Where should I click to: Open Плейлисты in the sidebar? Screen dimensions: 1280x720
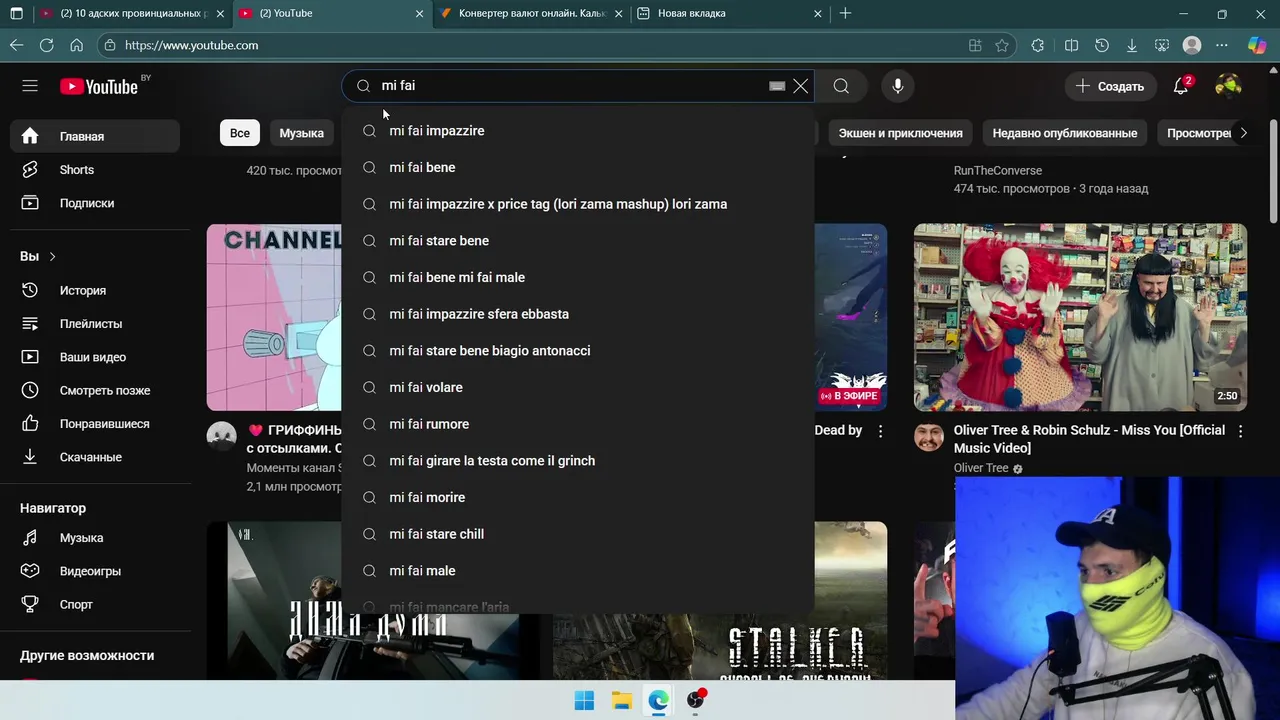point(95,324)
